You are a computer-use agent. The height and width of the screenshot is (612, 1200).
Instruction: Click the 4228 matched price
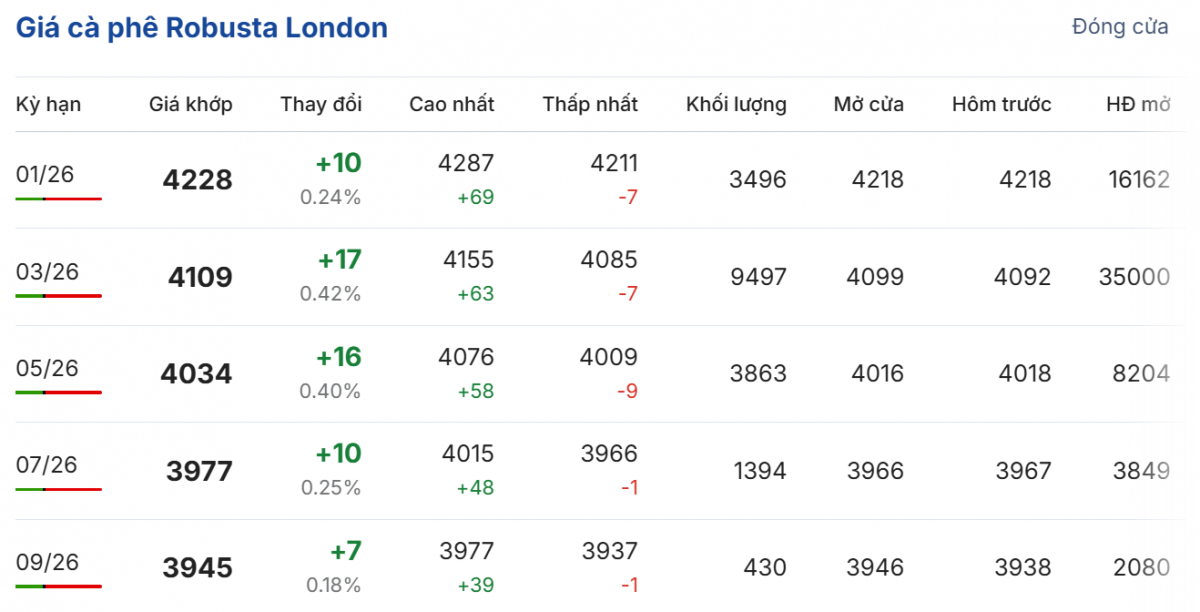coord(197,180)
